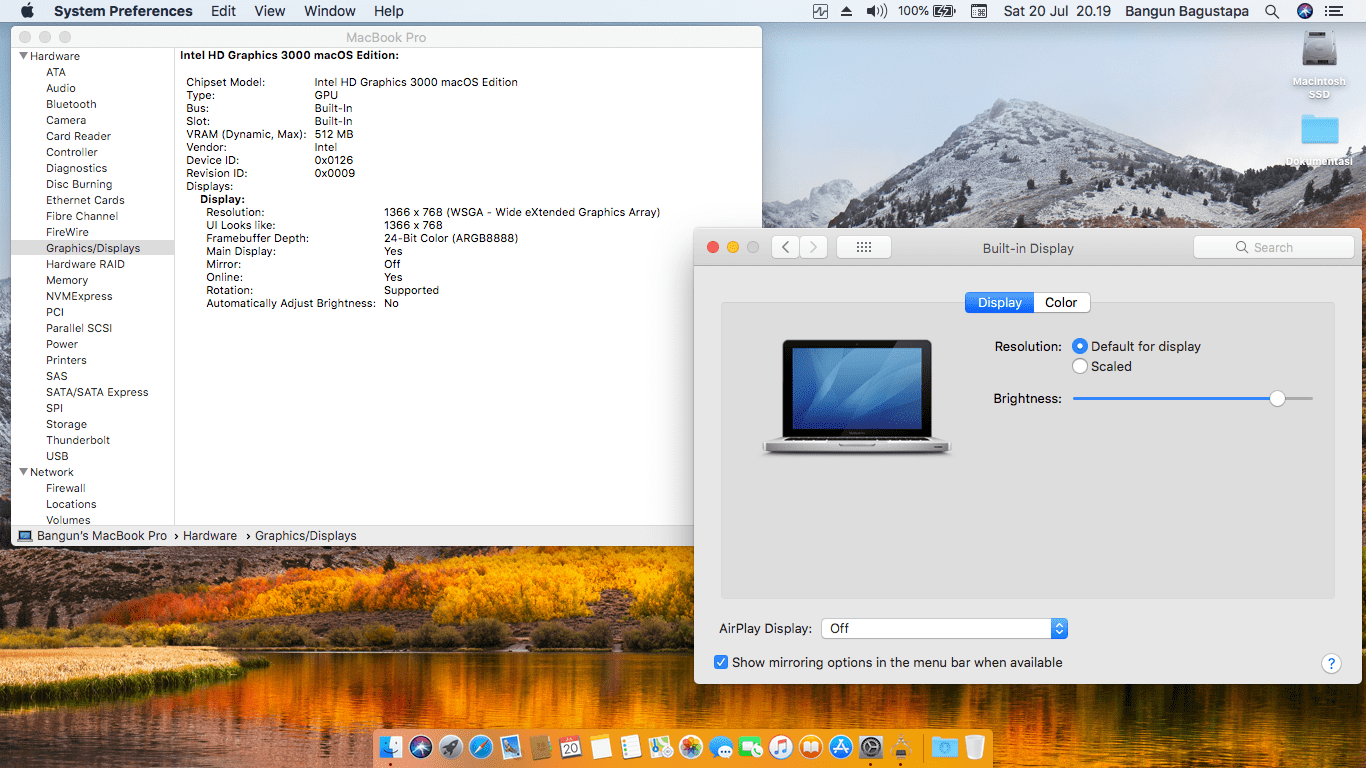Viewport: 1366px width, 768px height.
Task: Select Power in hardware list
Action: point(62,344)
